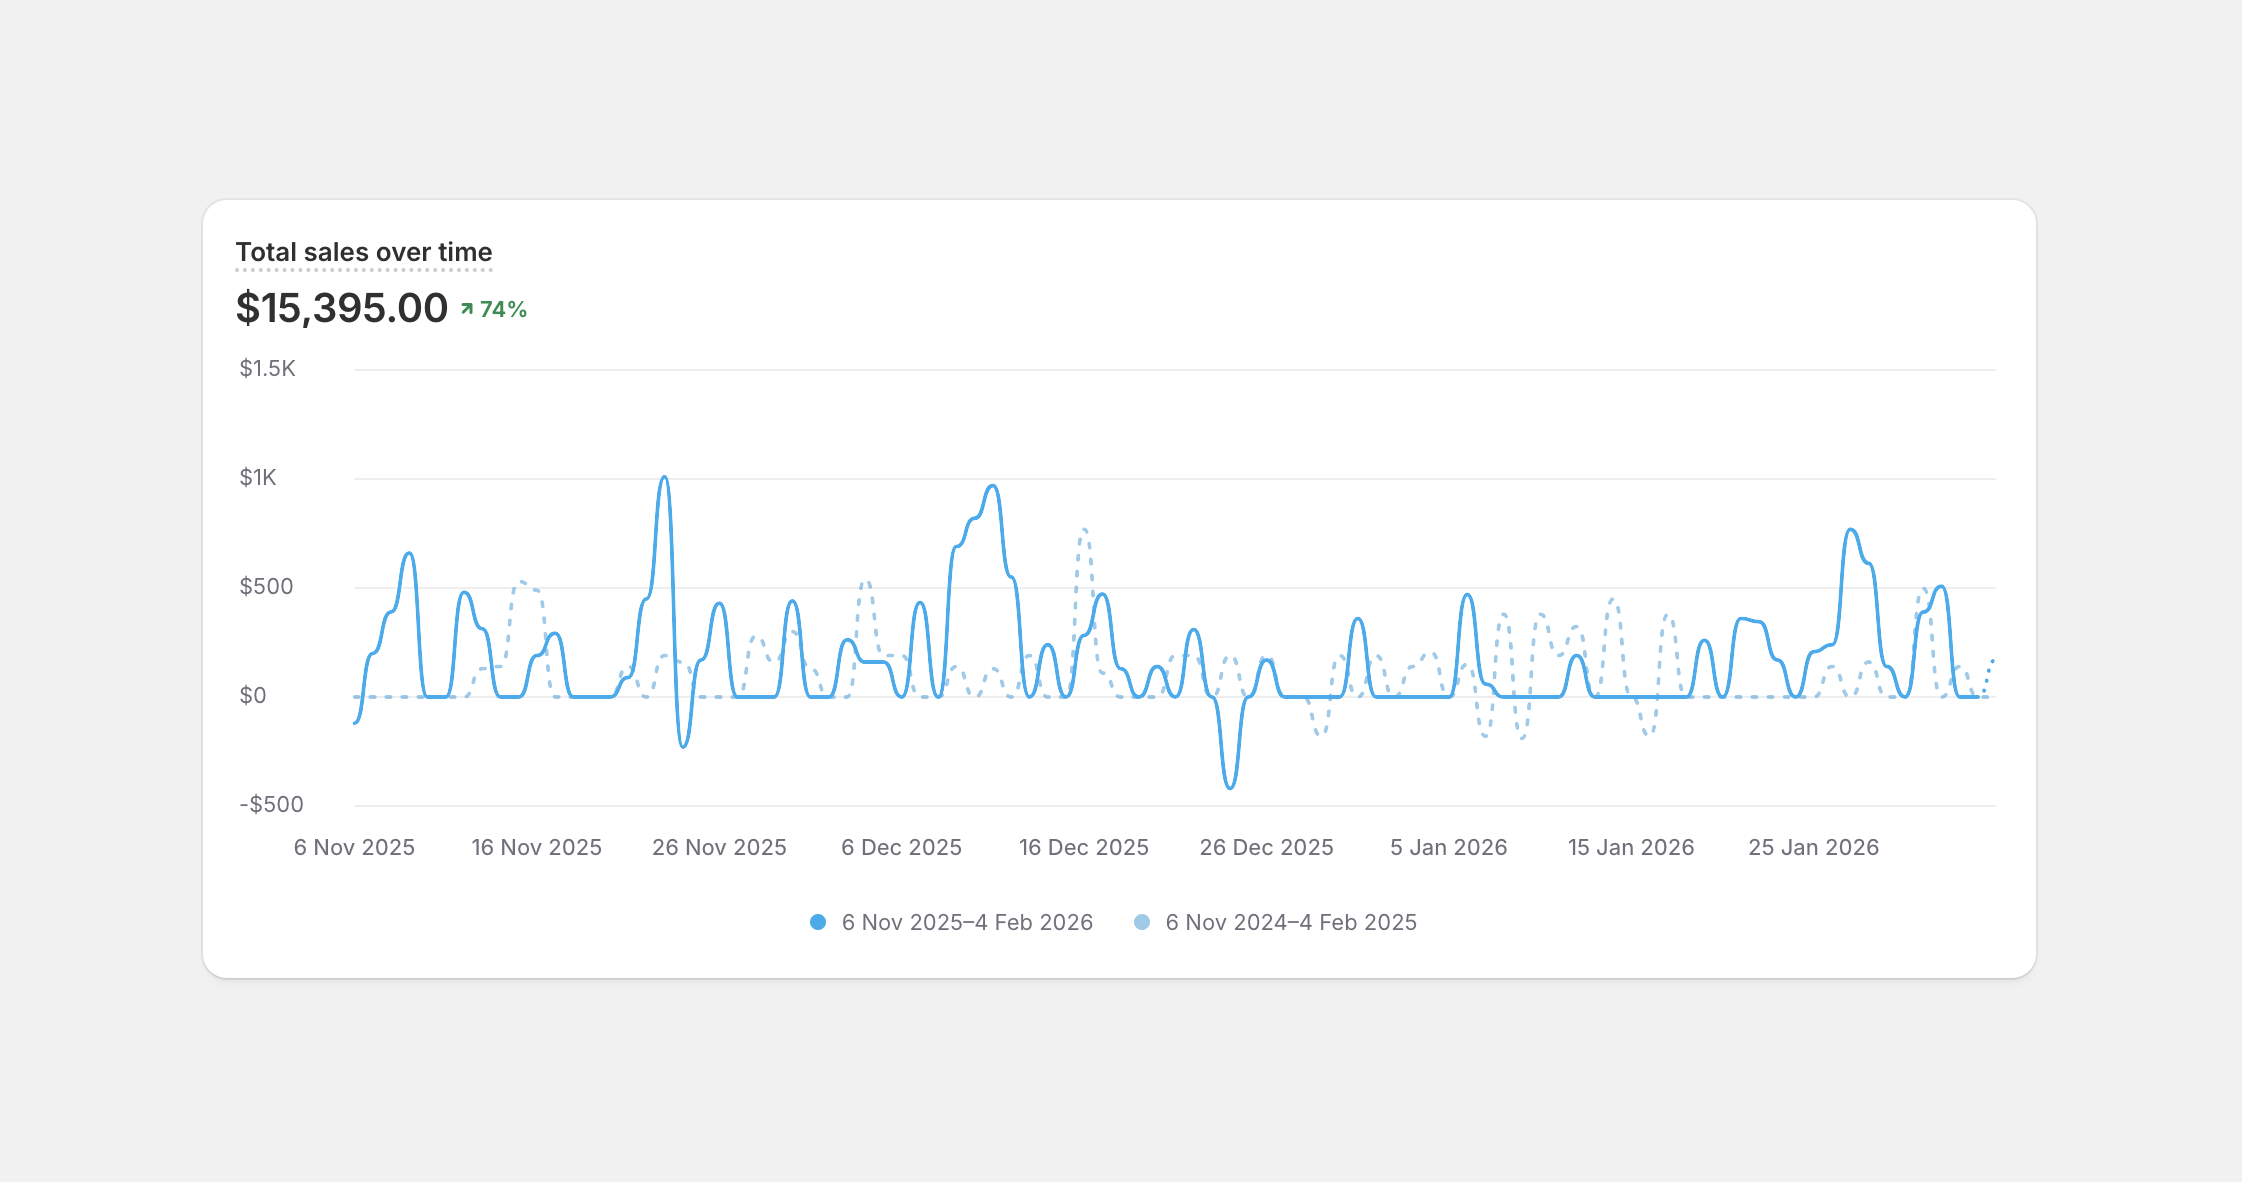Click the 15 Jan 2026 axis label
This screenshot has height=1182, width=2242.
coord(1630,847)
